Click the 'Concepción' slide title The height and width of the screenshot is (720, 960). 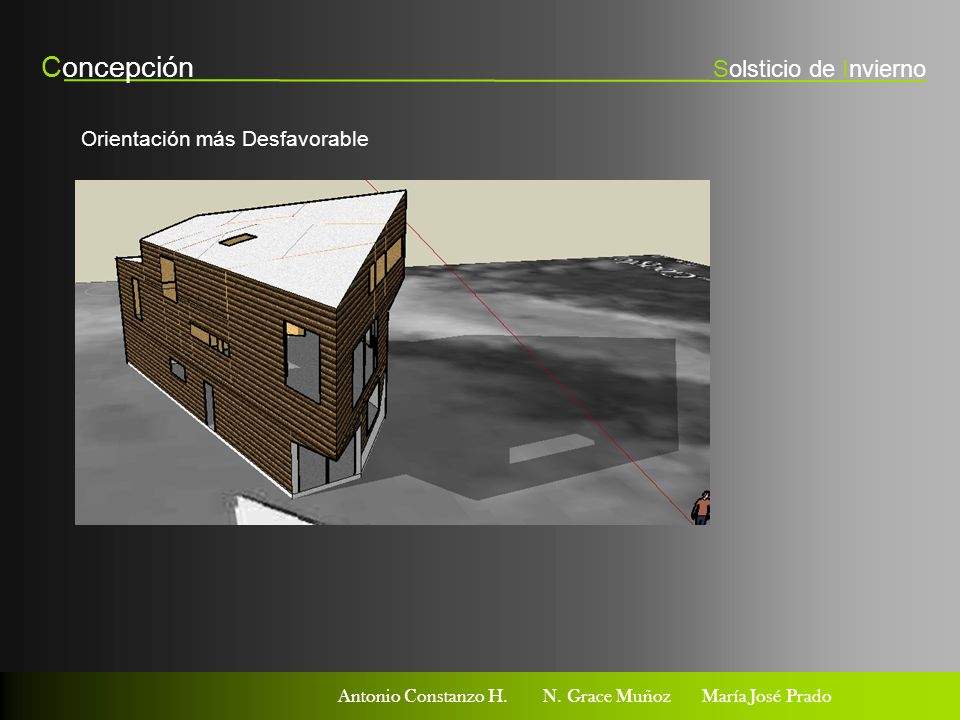pyautogui.click(x=118, y=67)
